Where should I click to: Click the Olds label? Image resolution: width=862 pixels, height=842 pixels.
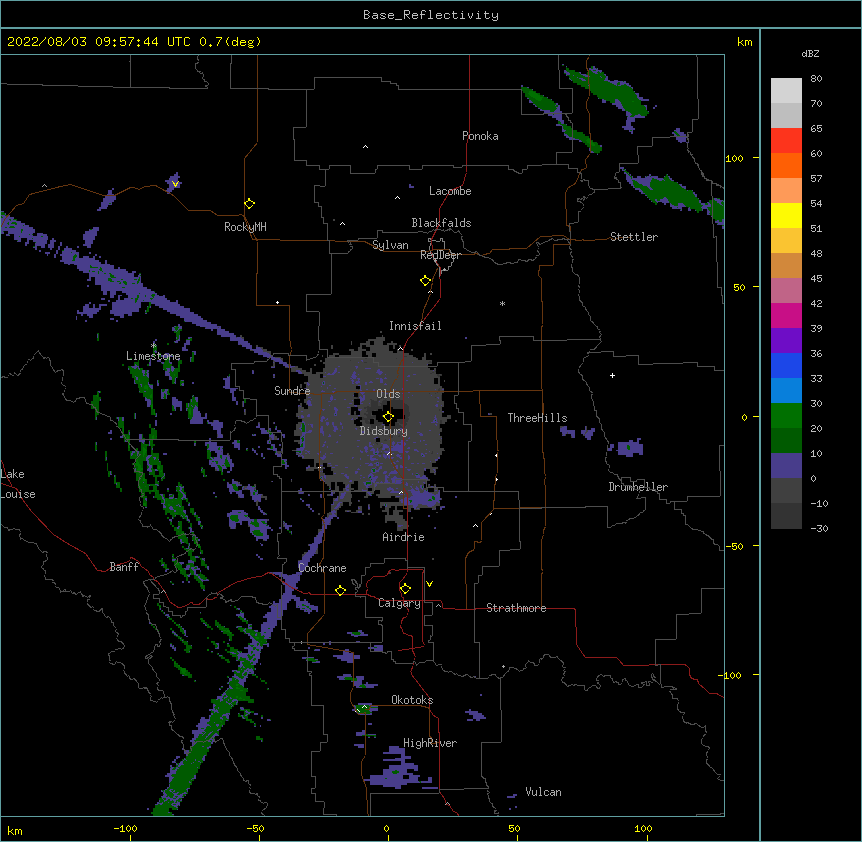point(388,394)
